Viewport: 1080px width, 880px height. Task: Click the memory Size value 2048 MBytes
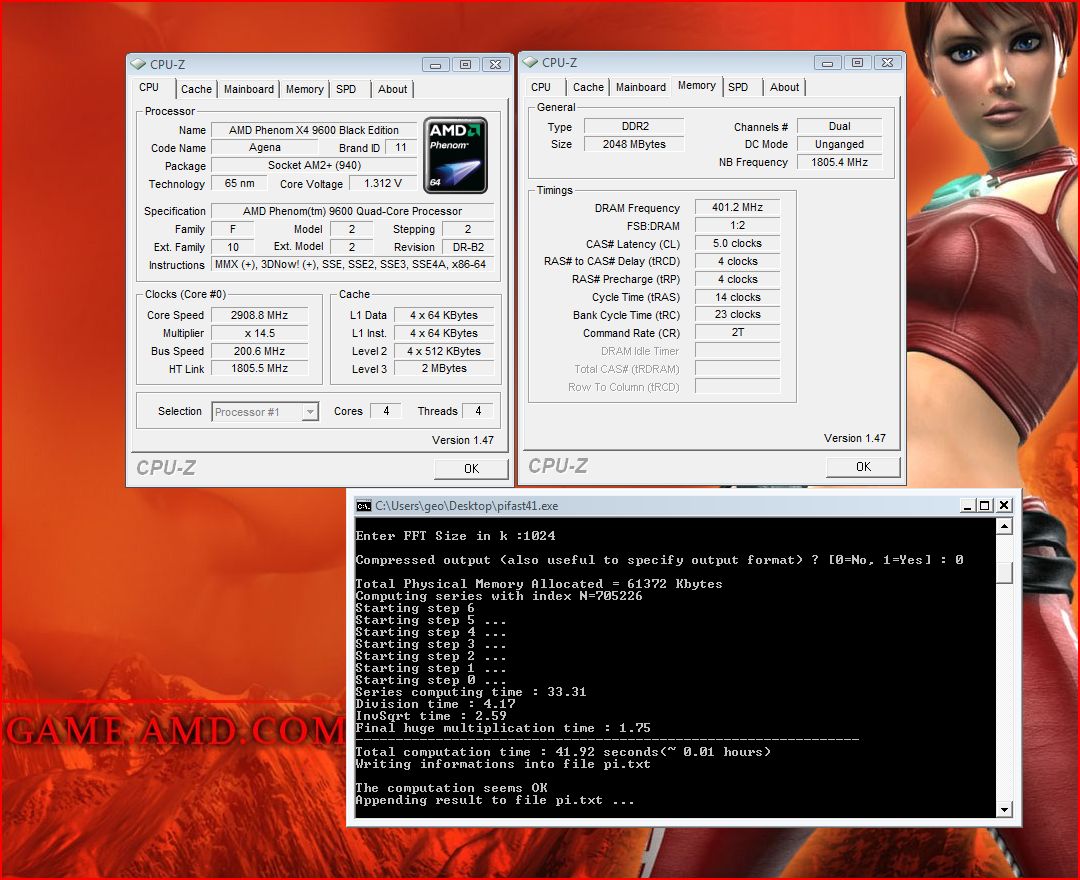tap(634, 145)
